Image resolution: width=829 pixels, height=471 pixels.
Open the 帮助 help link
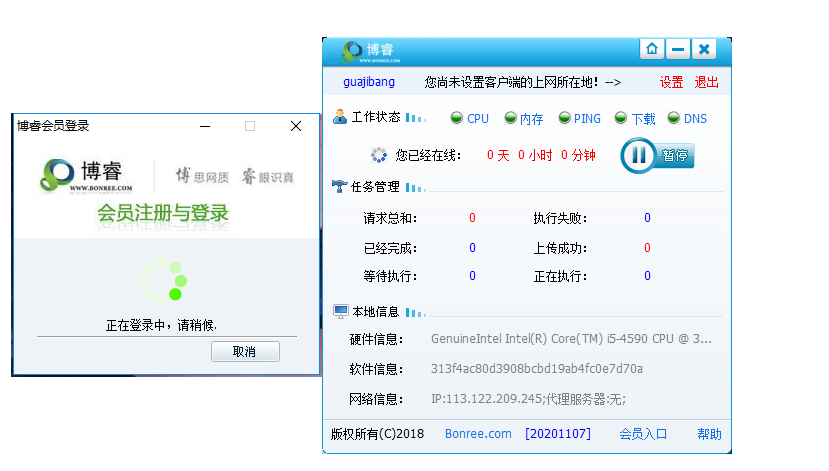[x=709, y=434]
